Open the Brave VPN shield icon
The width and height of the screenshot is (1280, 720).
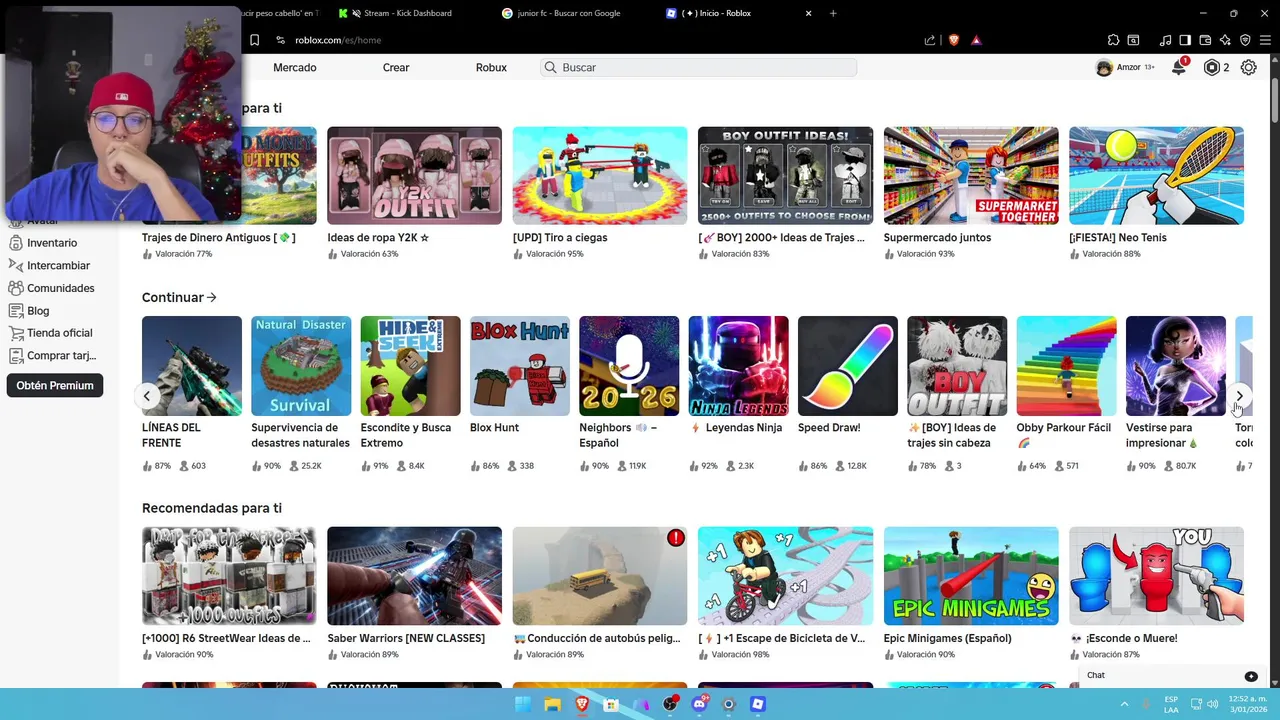click(x=1245, y=40)
